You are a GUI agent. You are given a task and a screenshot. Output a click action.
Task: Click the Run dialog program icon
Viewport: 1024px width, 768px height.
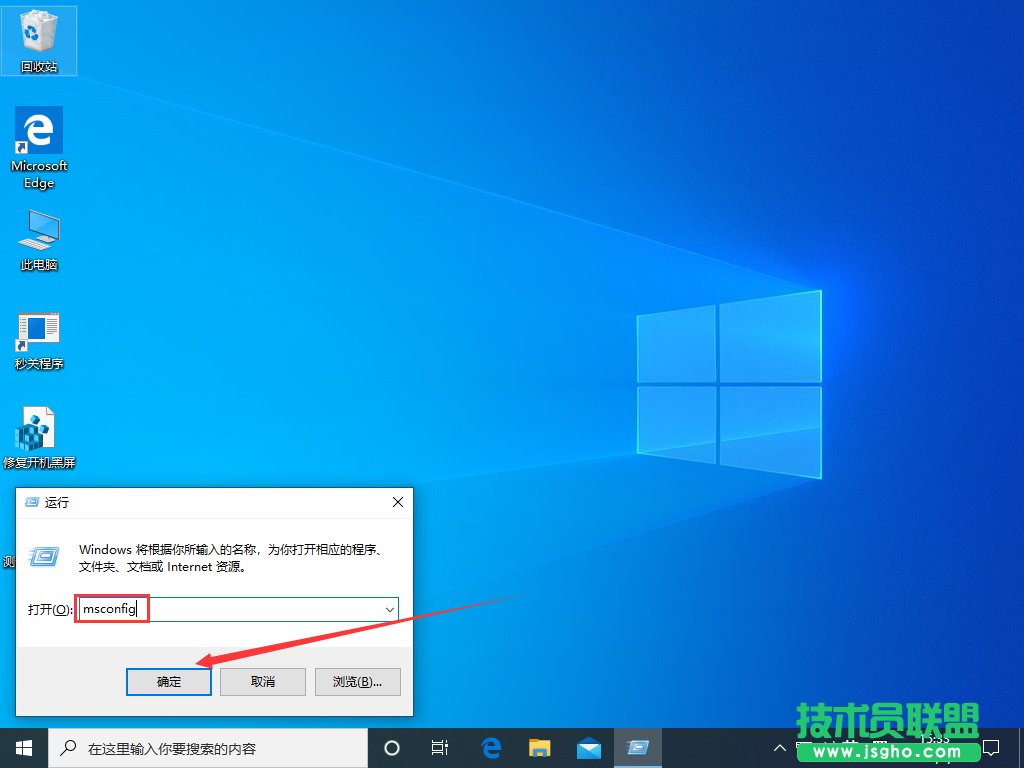(x=43, y=557)
